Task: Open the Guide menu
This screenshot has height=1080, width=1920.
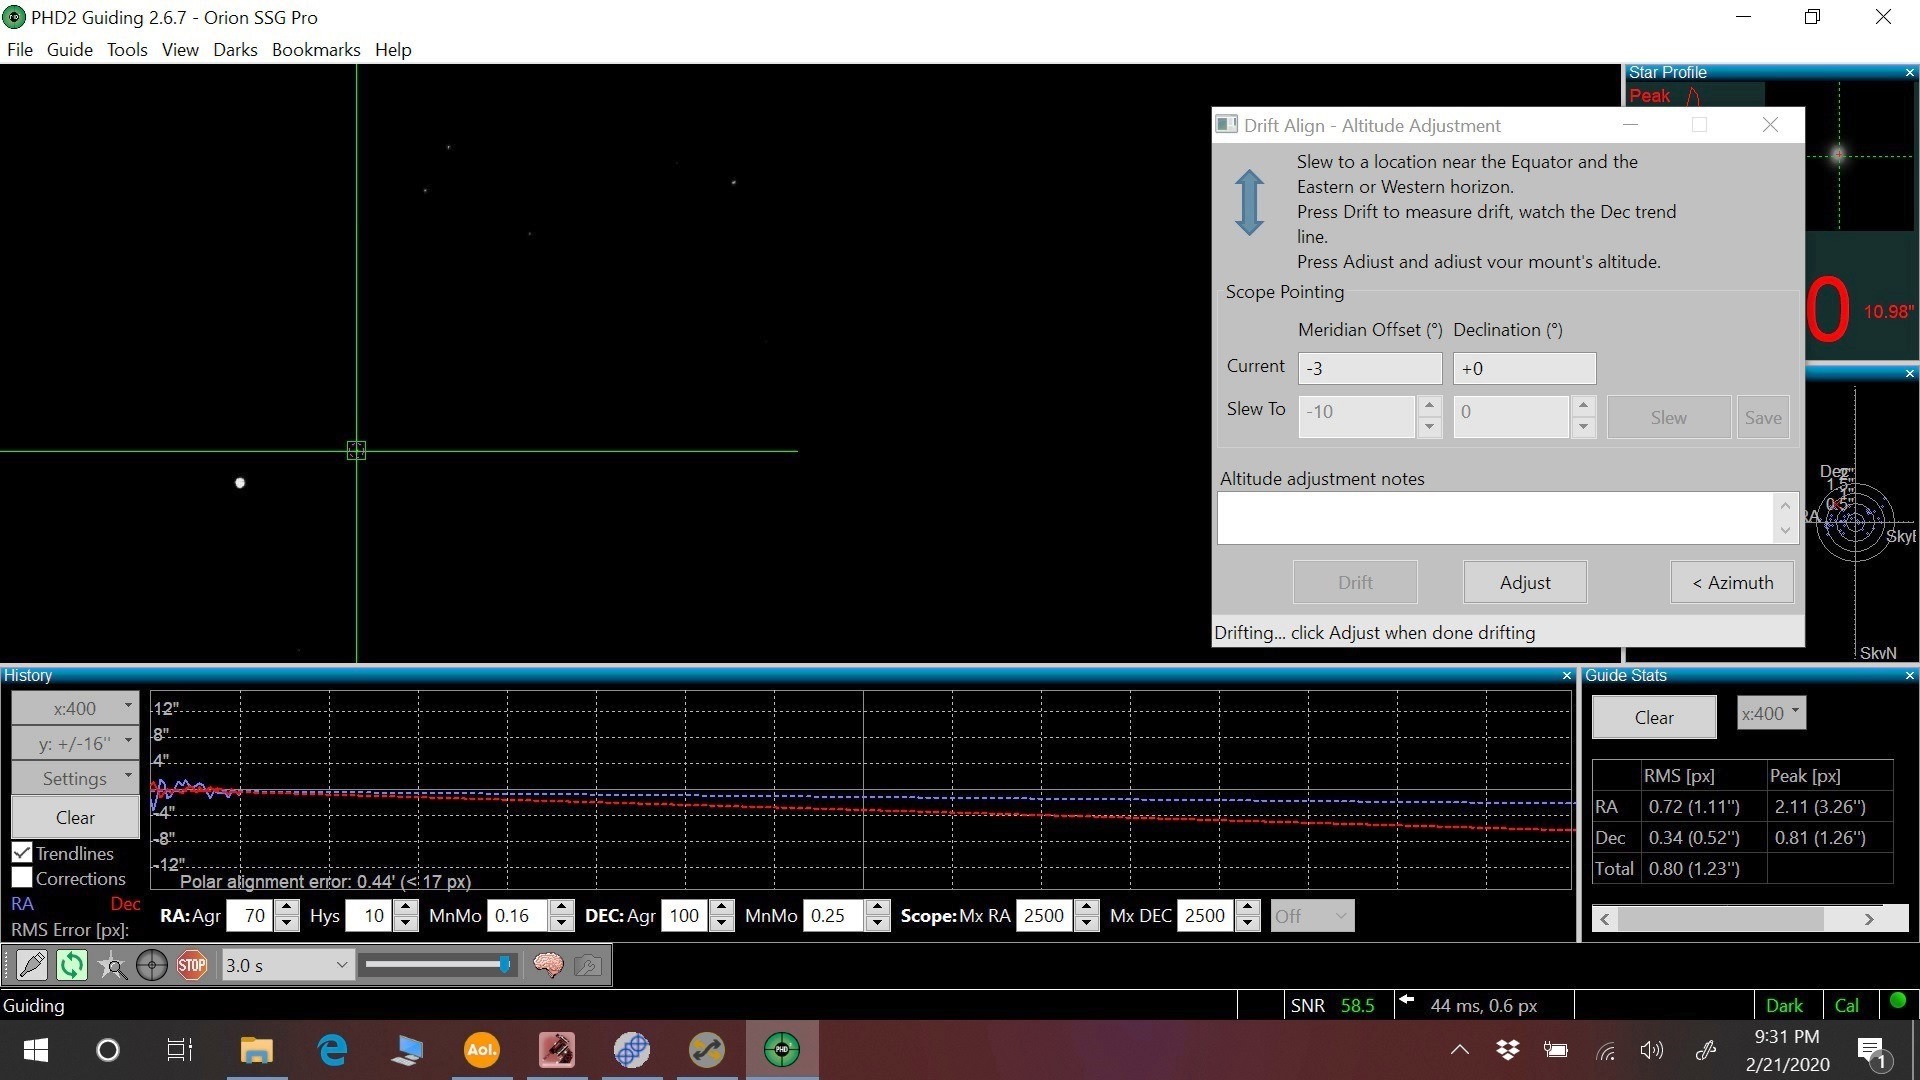Action: (69, 49)
